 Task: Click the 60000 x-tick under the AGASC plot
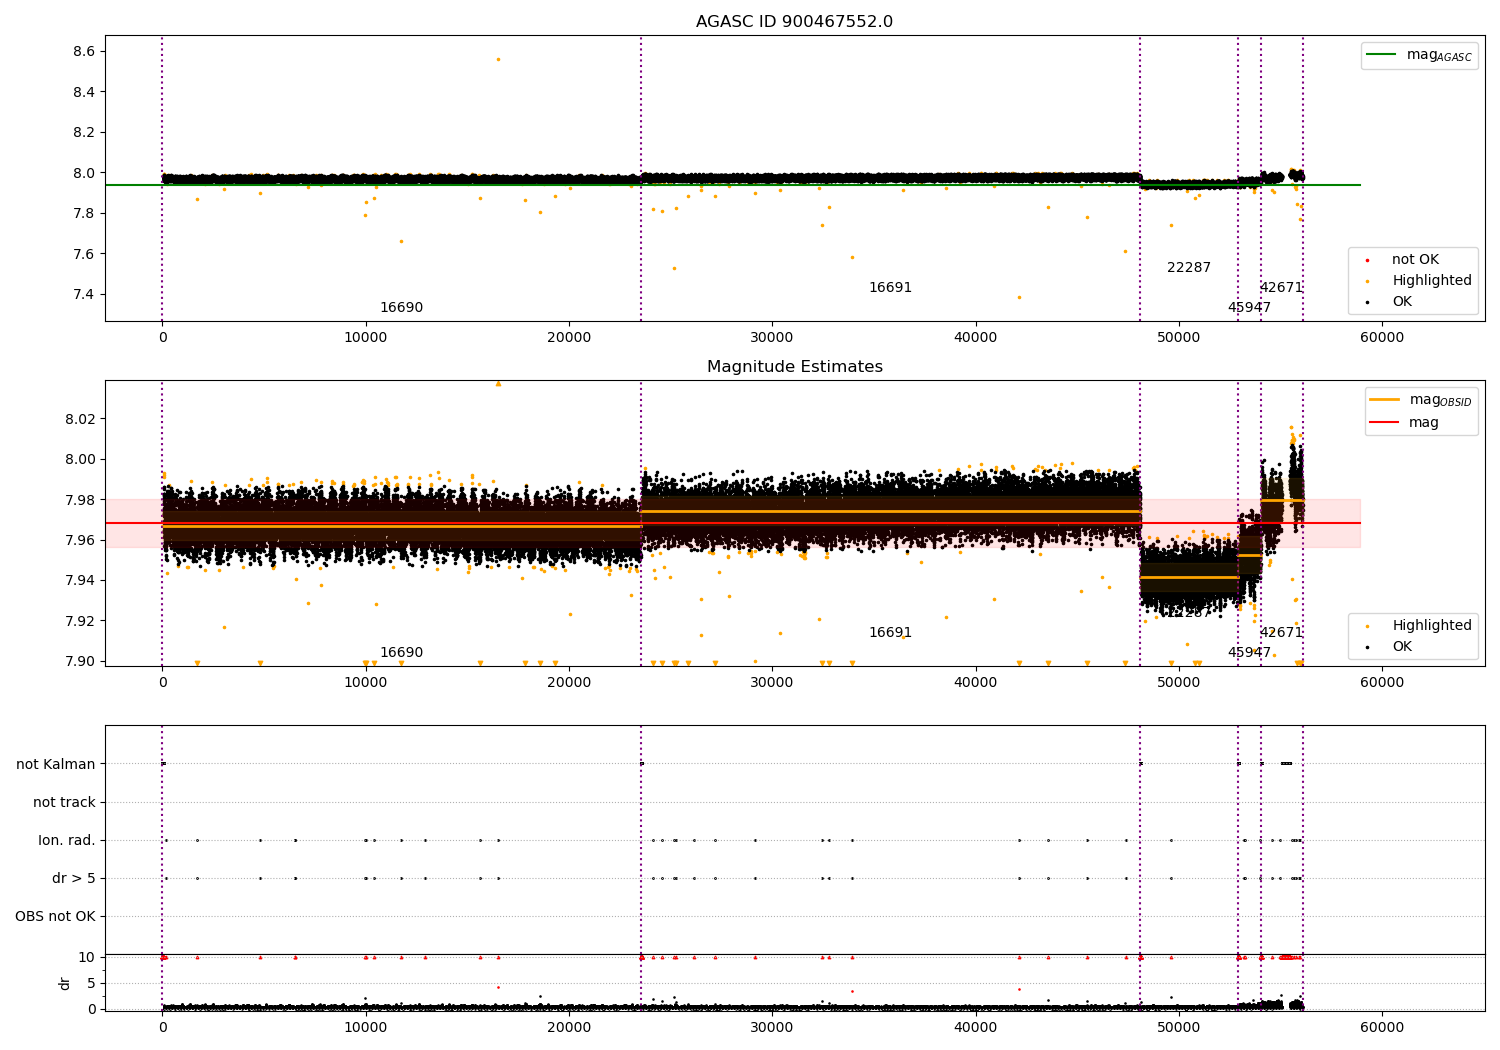(1382, 338)
